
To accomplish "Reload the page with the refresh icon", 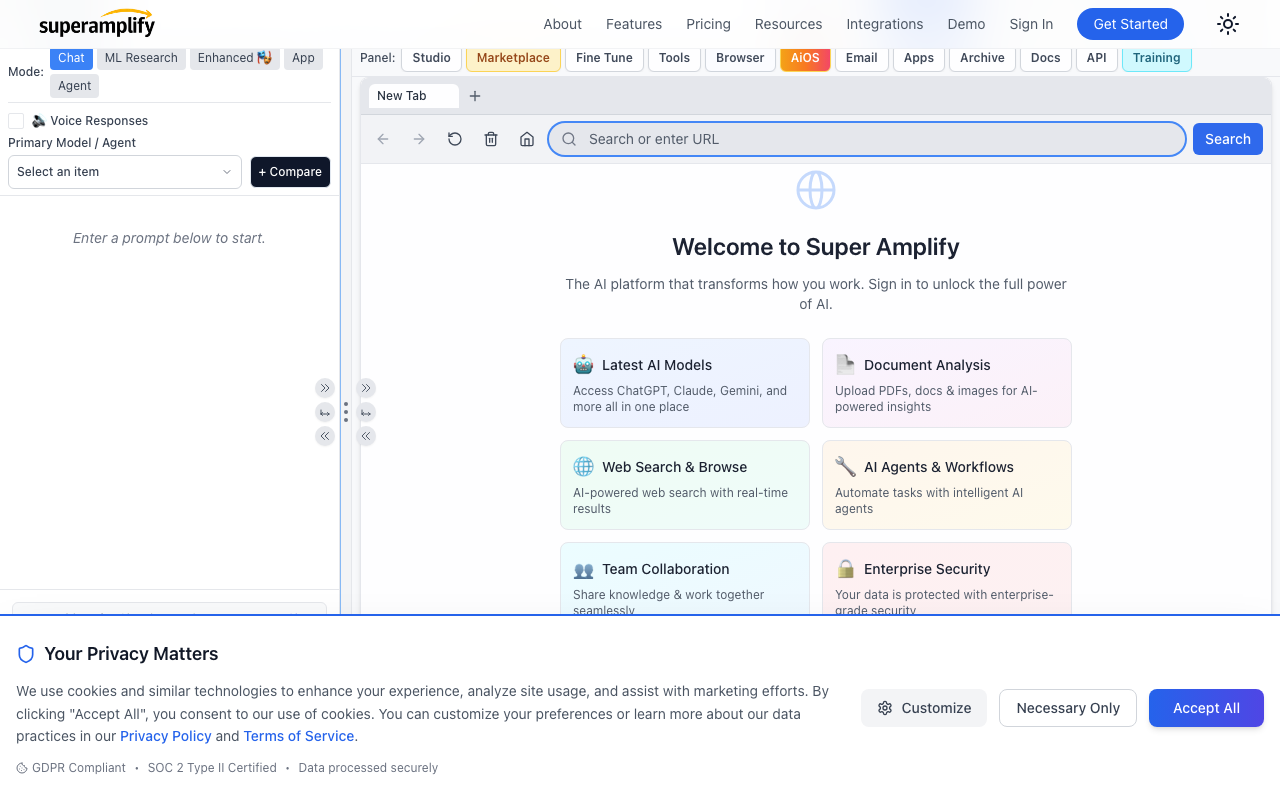I will (455, 139).
